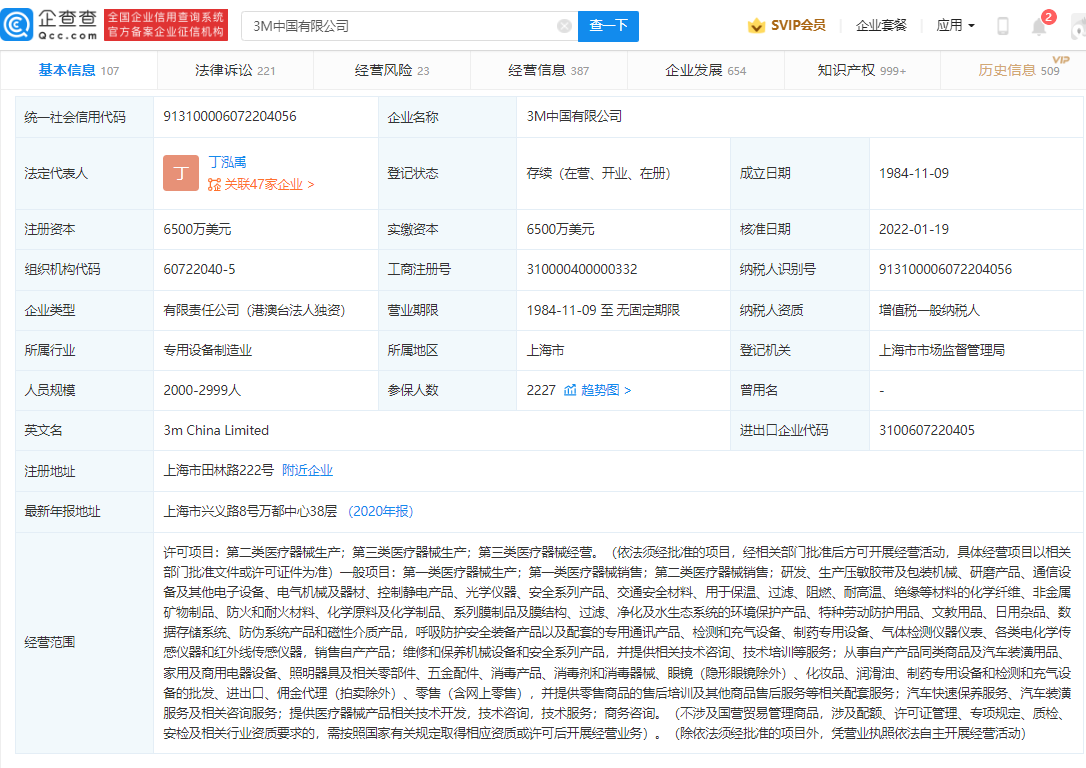Click the mobile phone icon in header
The image size is (1086, 768).
click(1002, 26)
